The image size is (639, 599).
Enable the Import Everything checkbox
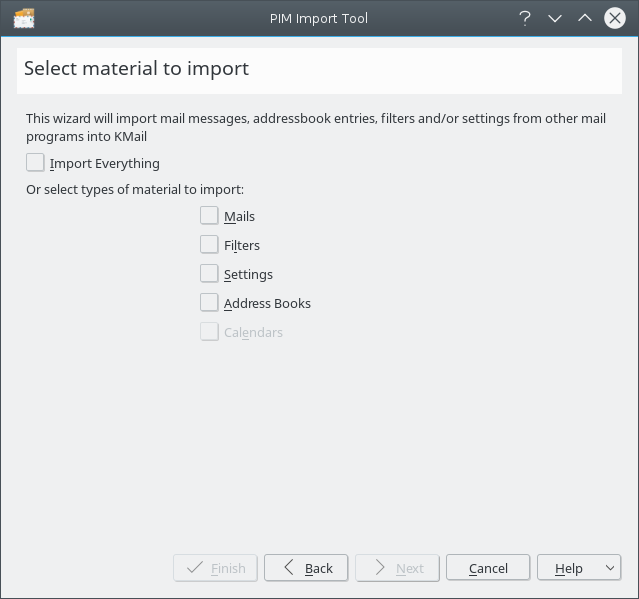(x=36, y=163)
